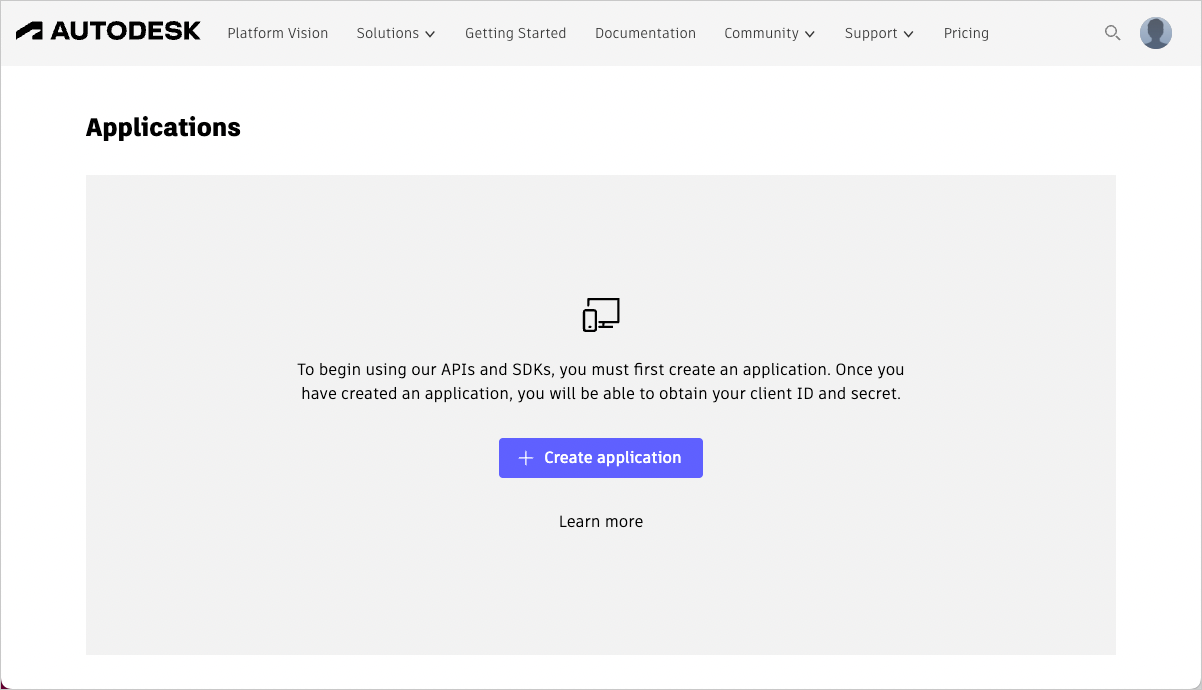Select the Support menu label
The height and width of the screenshot is (690, 1202).
coord(870,33)
